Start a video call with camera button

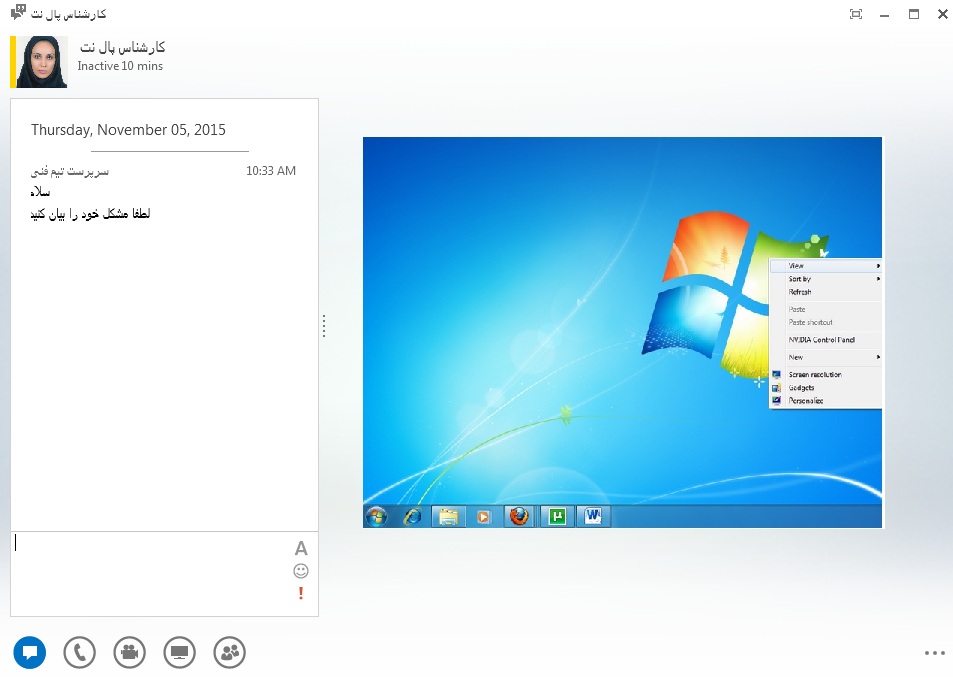coord(129,652)
